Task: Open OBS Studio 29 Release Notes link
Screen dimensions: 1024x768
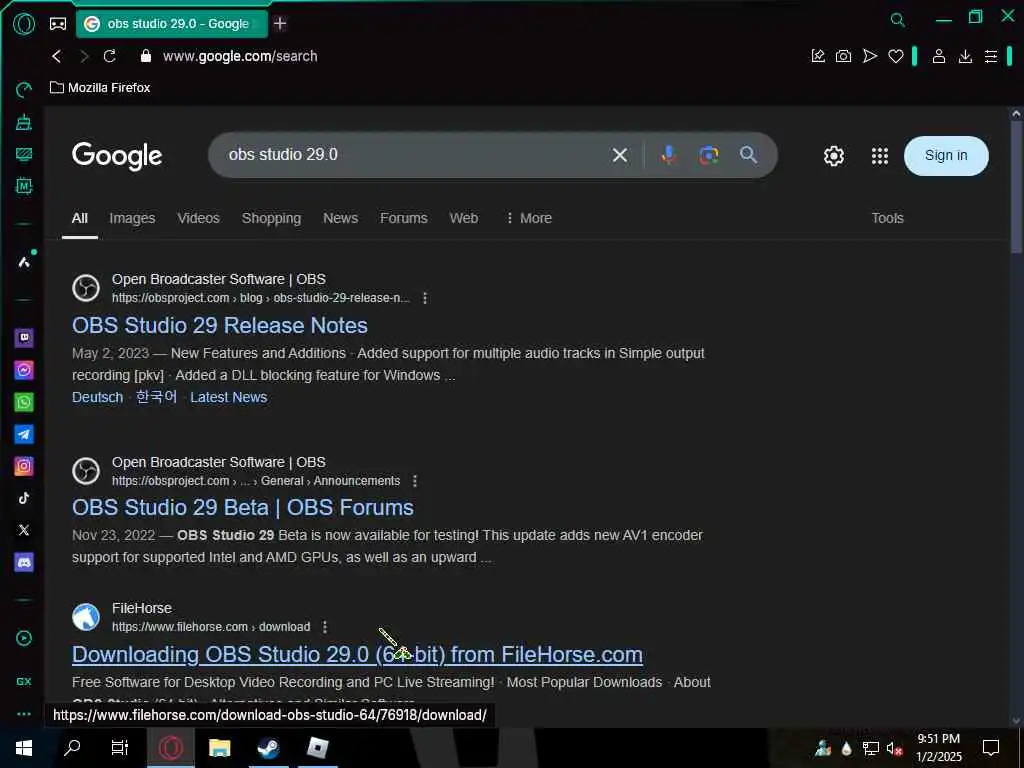Action: (219, 325)
